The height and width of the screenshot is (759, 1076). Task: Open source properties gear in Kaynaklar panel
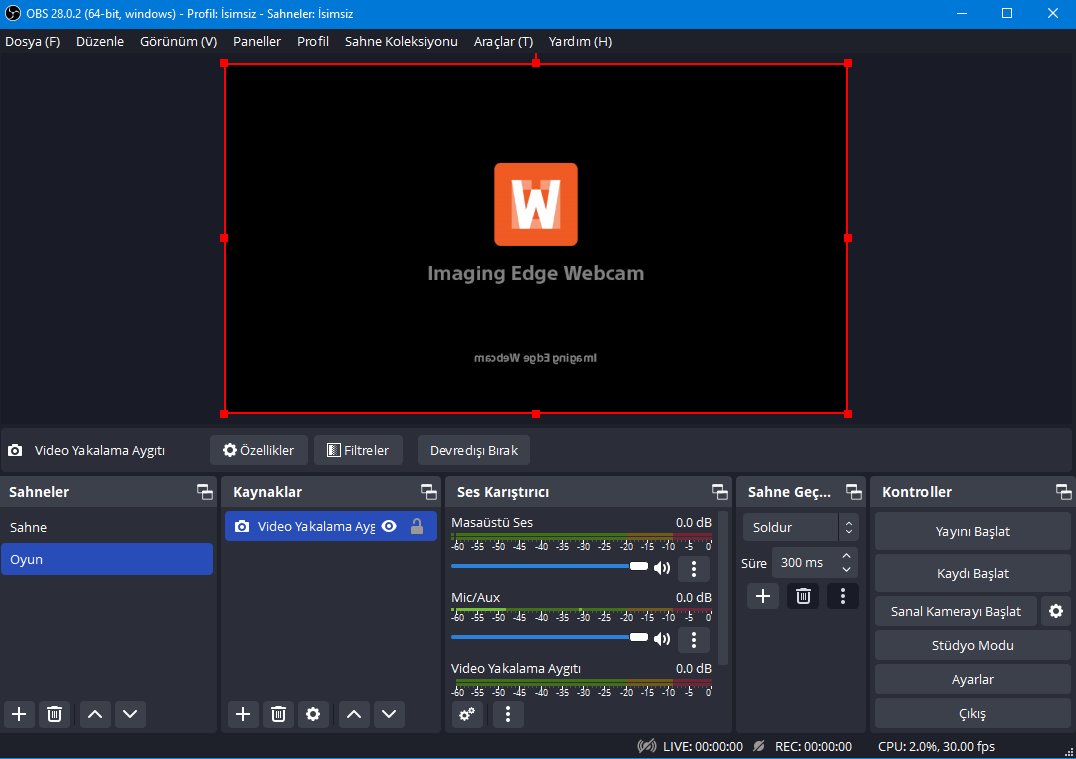(x=313, y=714)
